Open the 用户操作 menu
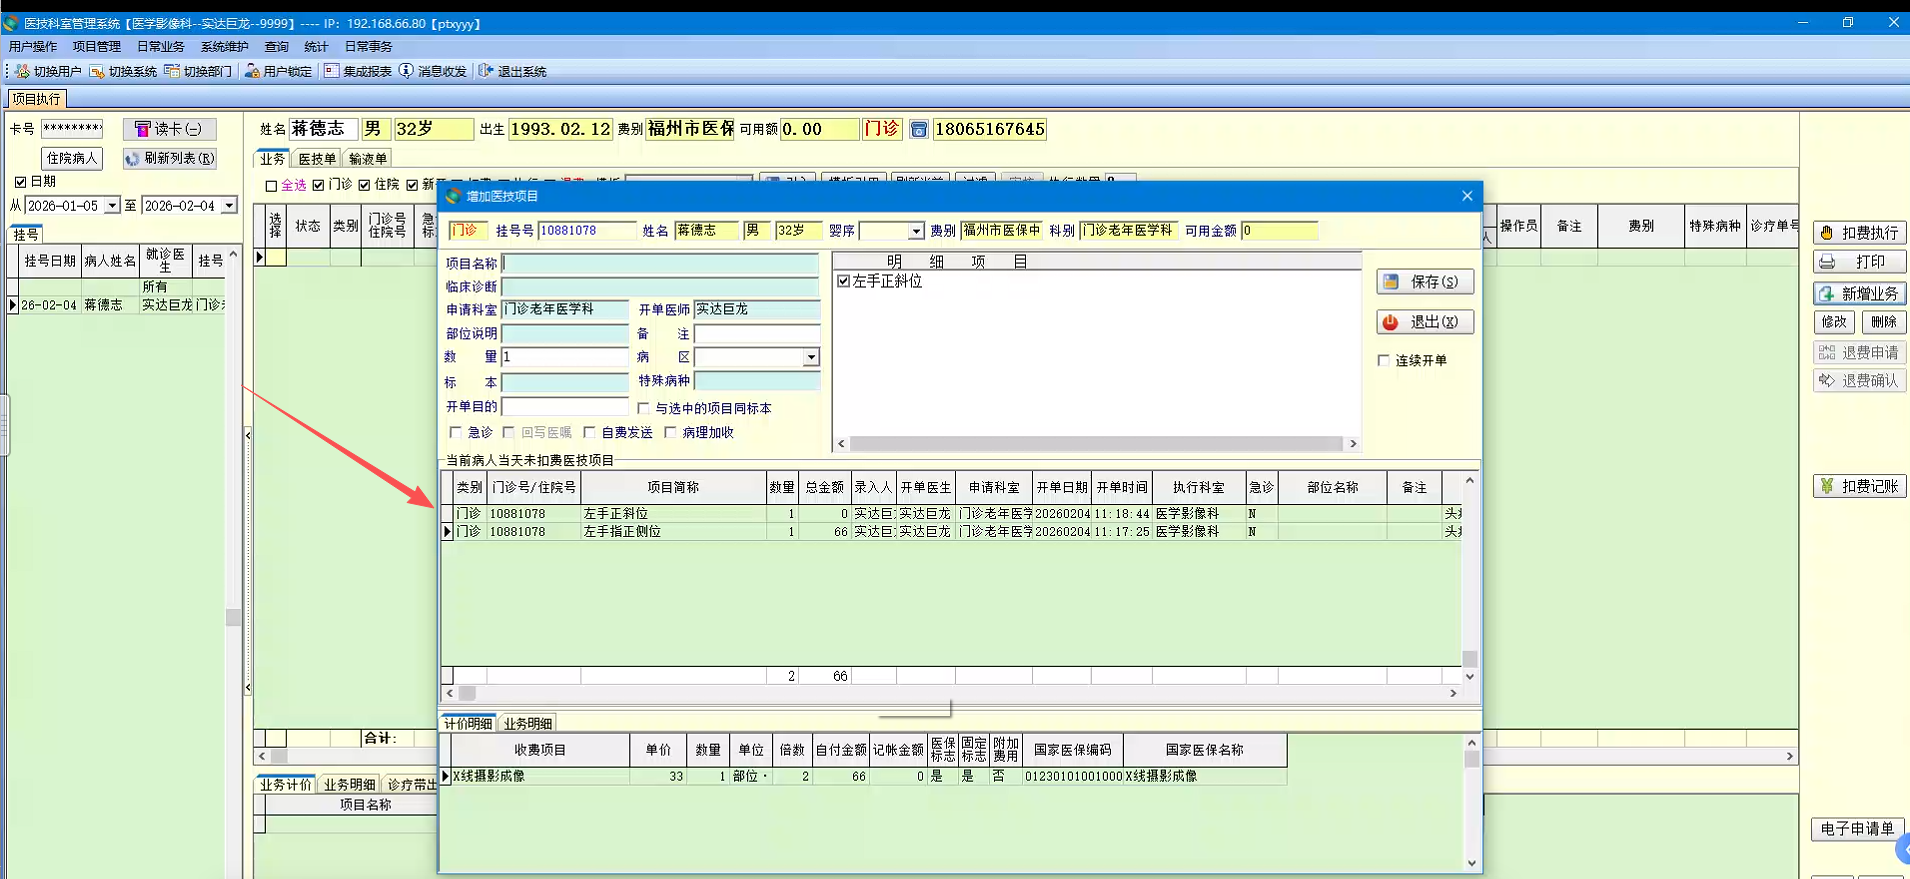1910x879 pixels. 33,47
